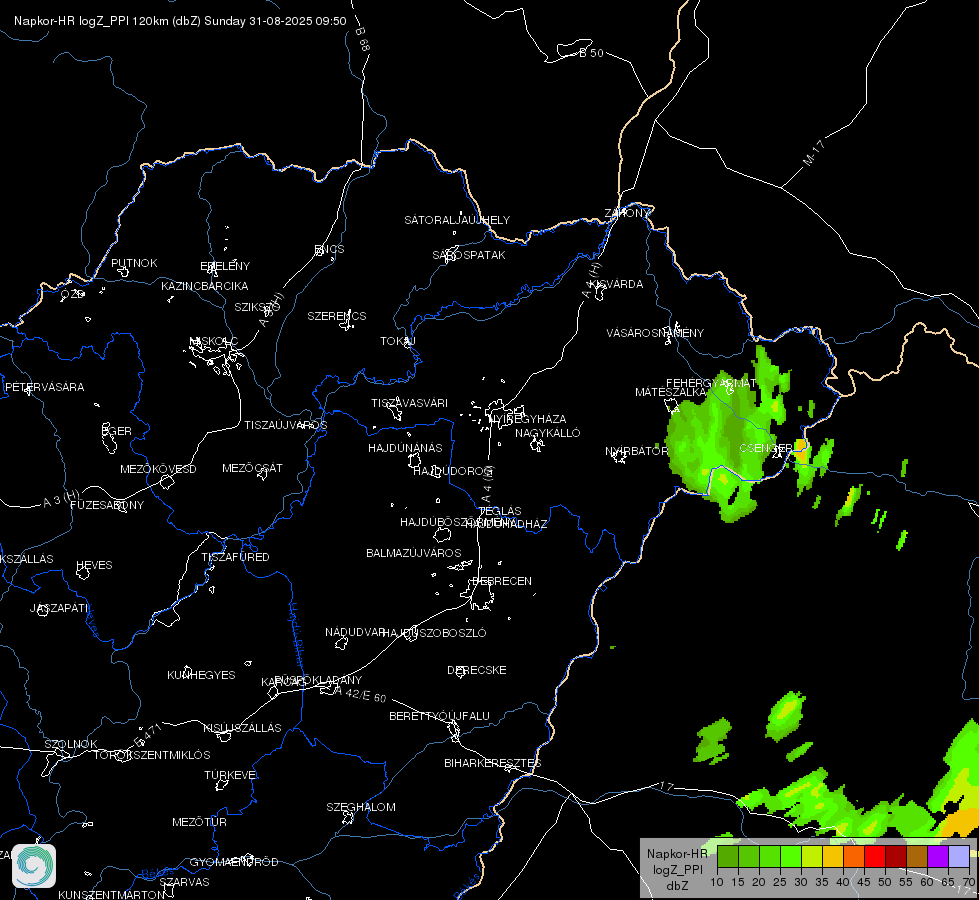Click the SÁROSPATAK city label
Viewport: 979px width, 900px height.
(469, 255)
